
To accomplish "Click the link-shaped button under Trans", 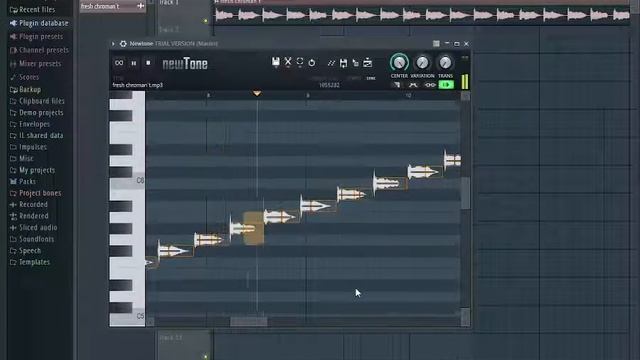I will (x=430, y=85).
